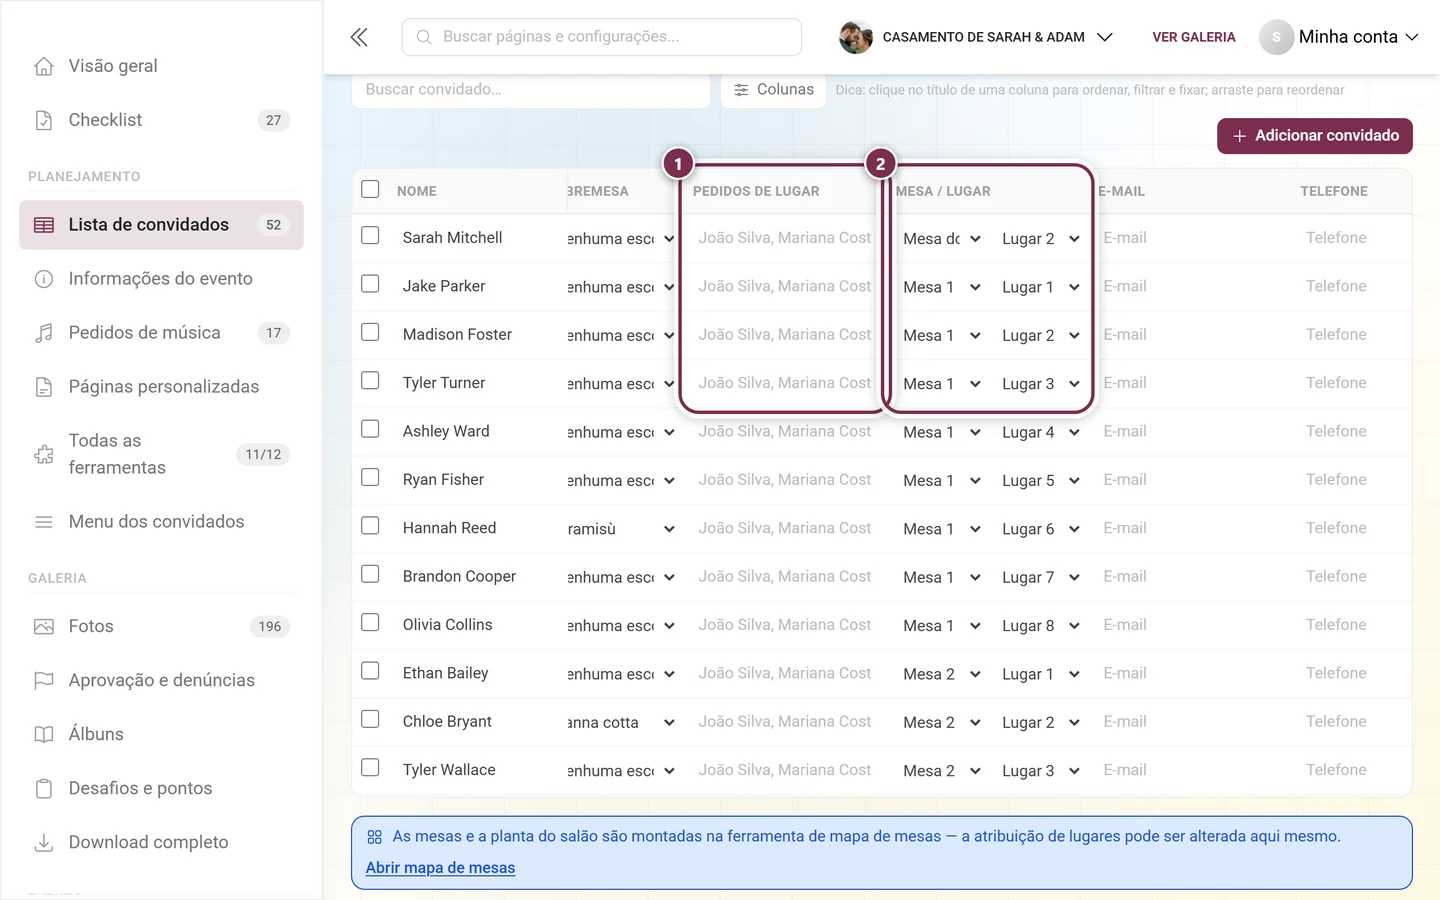The width and height of the screenshot is (1440, 900).
Task: Click the VER GALERIA link
Action: pyautogui.click(x=1194, y=37)
